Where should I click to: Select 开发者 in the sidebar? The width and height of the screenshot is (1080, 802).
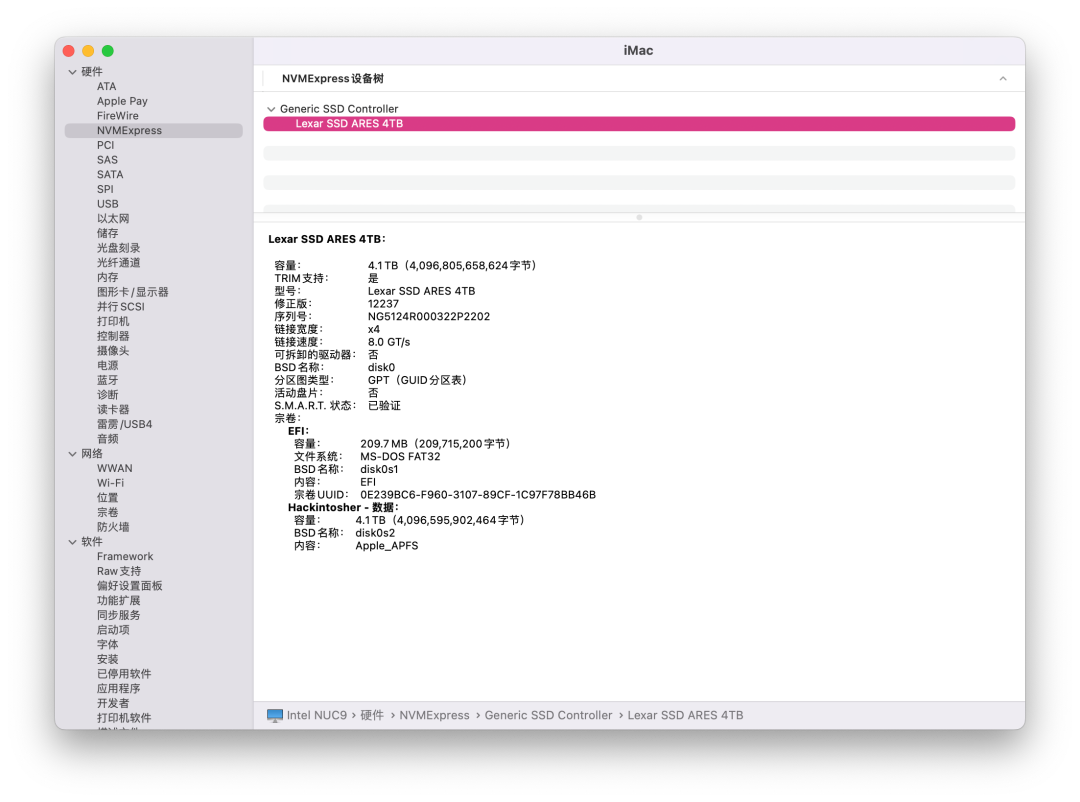[x=113, y=703]
